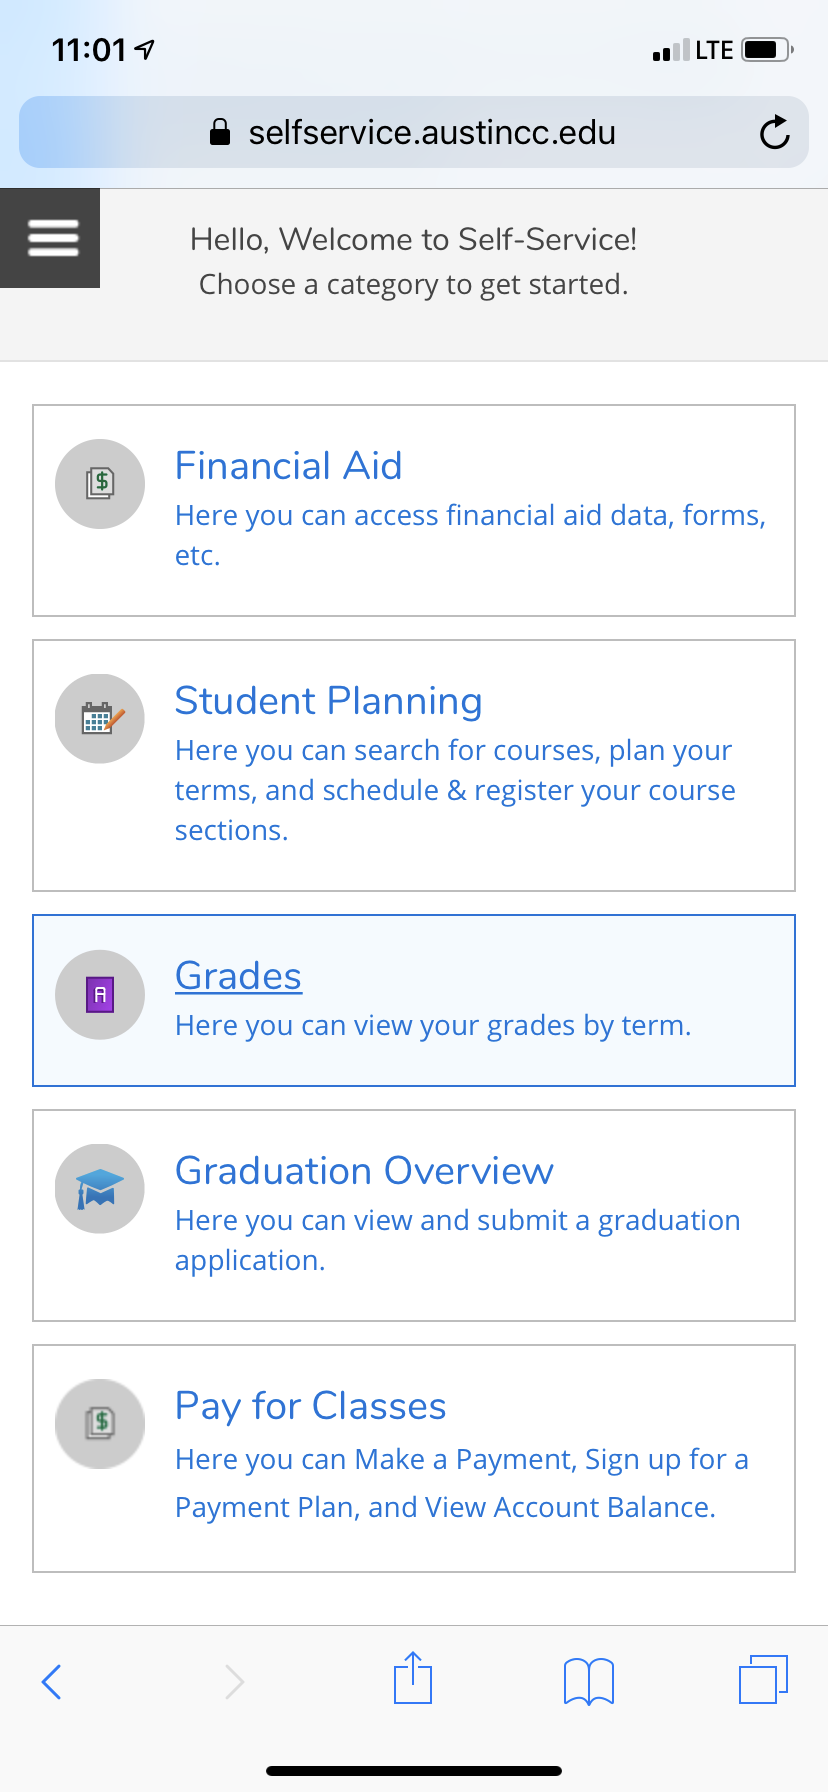This screenshot has height=1792, width=828.
Task: Go forward with the grayed-out forward arrow
Action: pyautogui.click(x=234, y=1681)
